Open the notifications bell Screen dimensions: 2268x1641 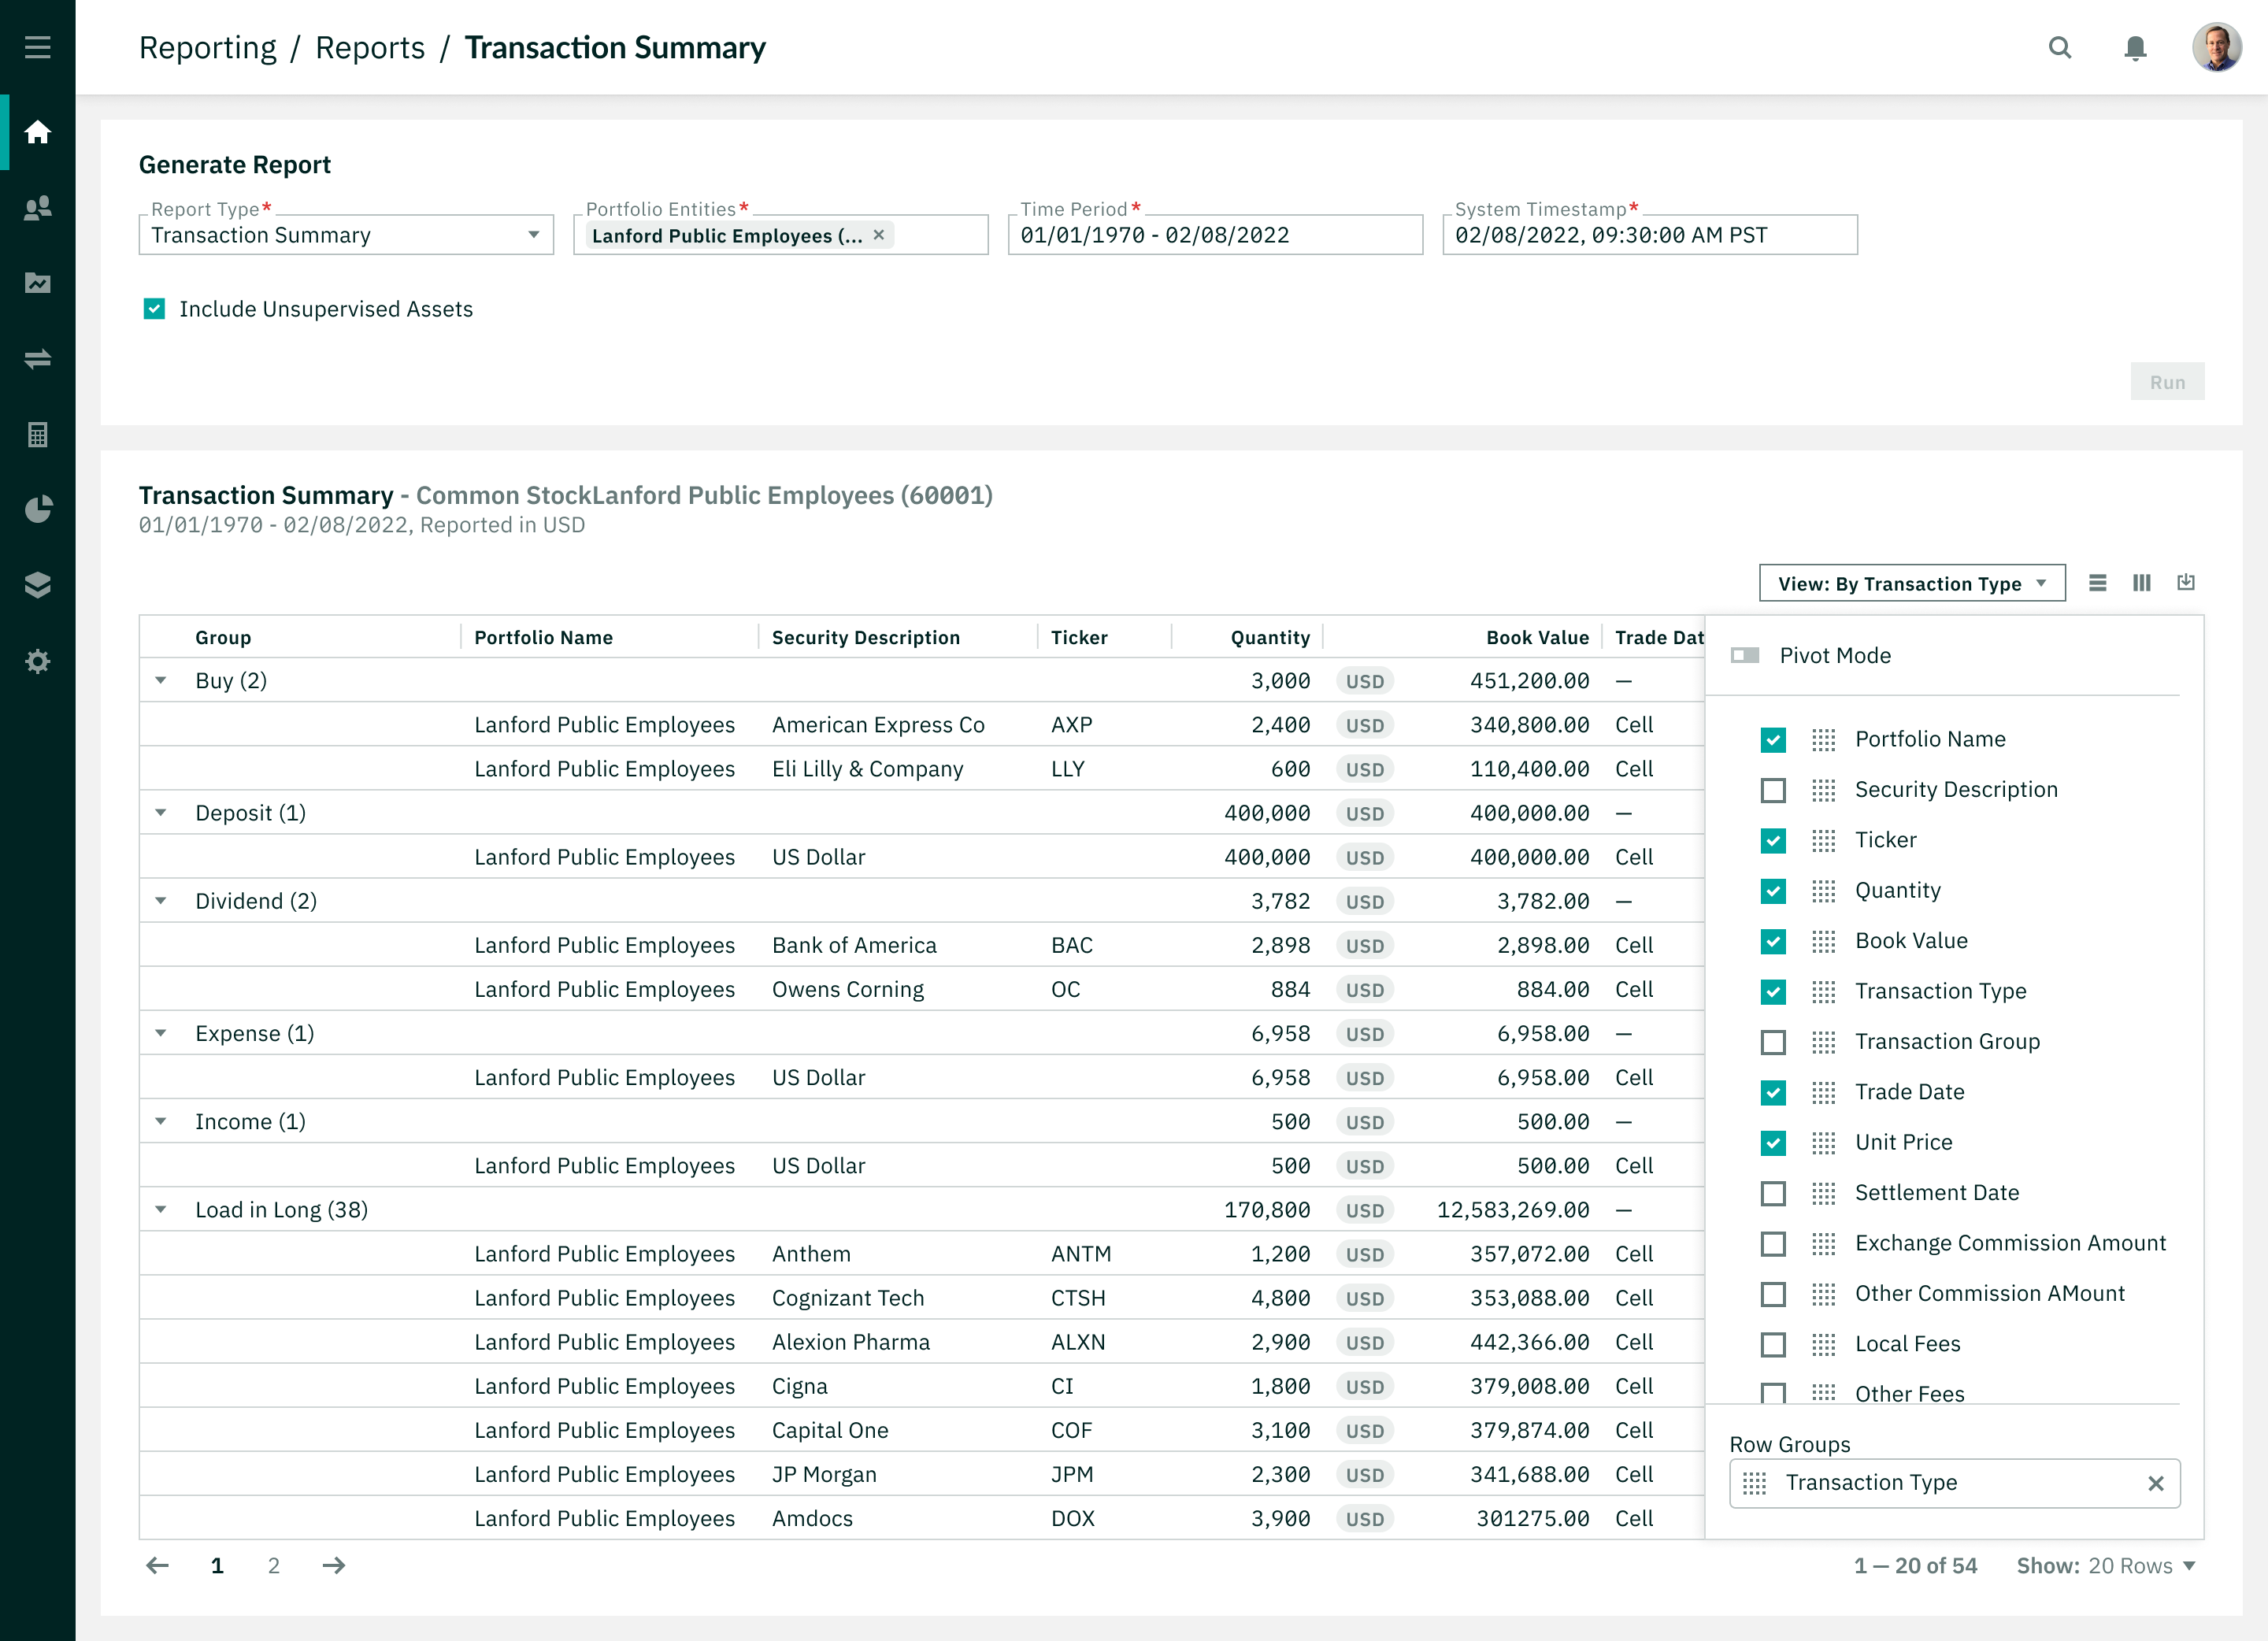click(x=2135, y=48)
